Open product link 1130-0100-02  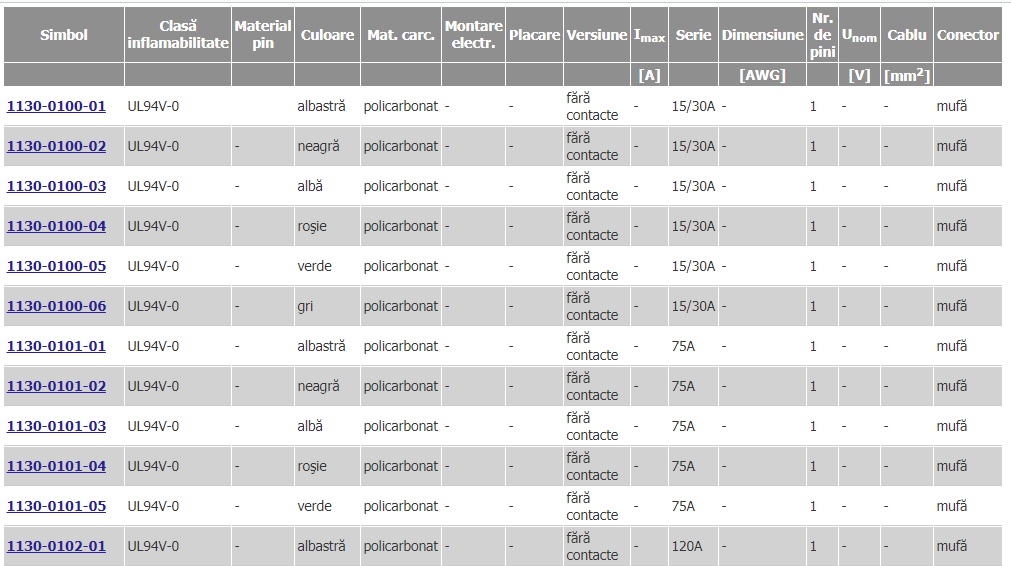tap(56, 146)
